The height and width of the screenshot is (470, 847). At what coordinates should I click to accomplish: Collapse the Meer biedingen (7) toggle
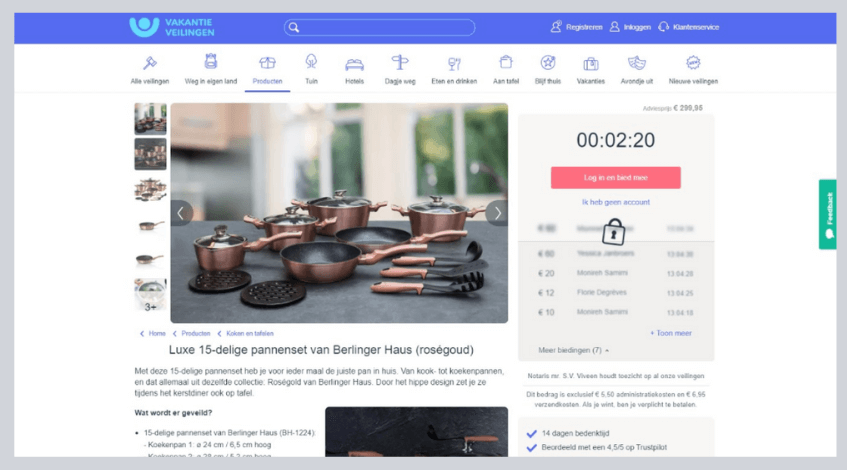pos(574,351)
